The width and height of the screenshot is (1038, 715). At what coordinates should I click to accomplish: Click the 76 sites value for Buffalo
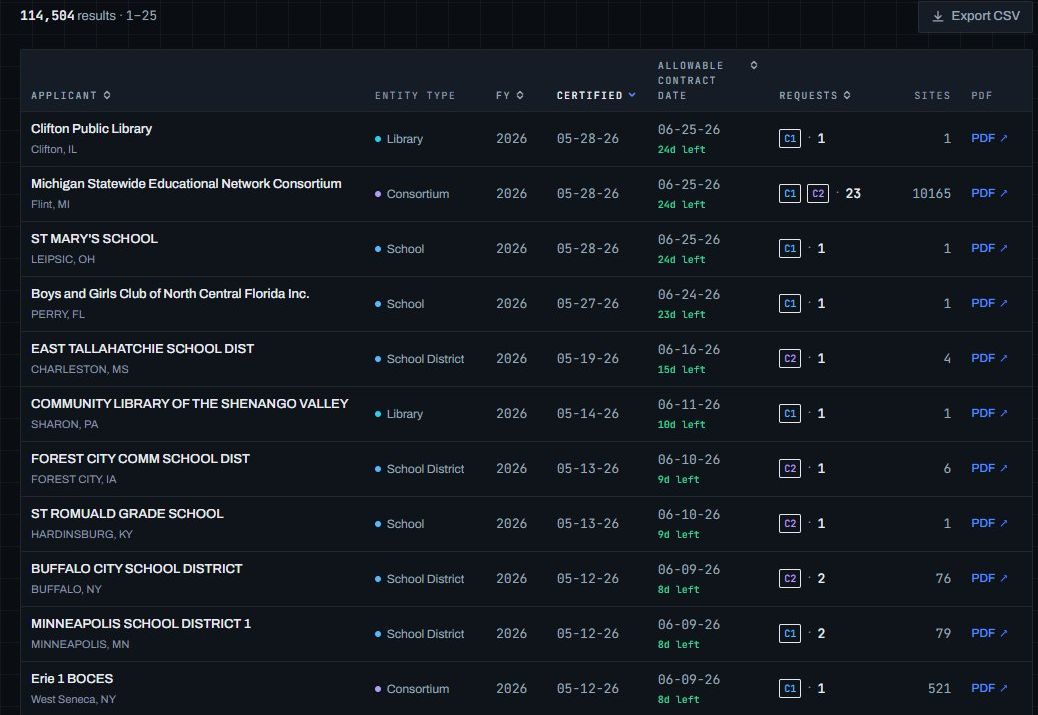click(x=943, y=579)
